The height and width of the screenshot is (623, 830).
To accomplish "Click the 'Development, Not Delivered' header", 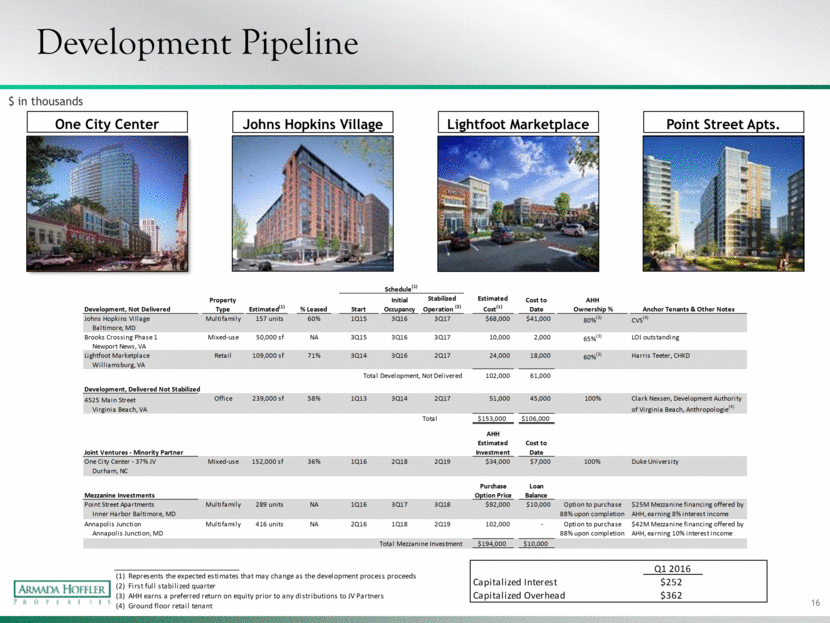I will (x=127, y=309).
